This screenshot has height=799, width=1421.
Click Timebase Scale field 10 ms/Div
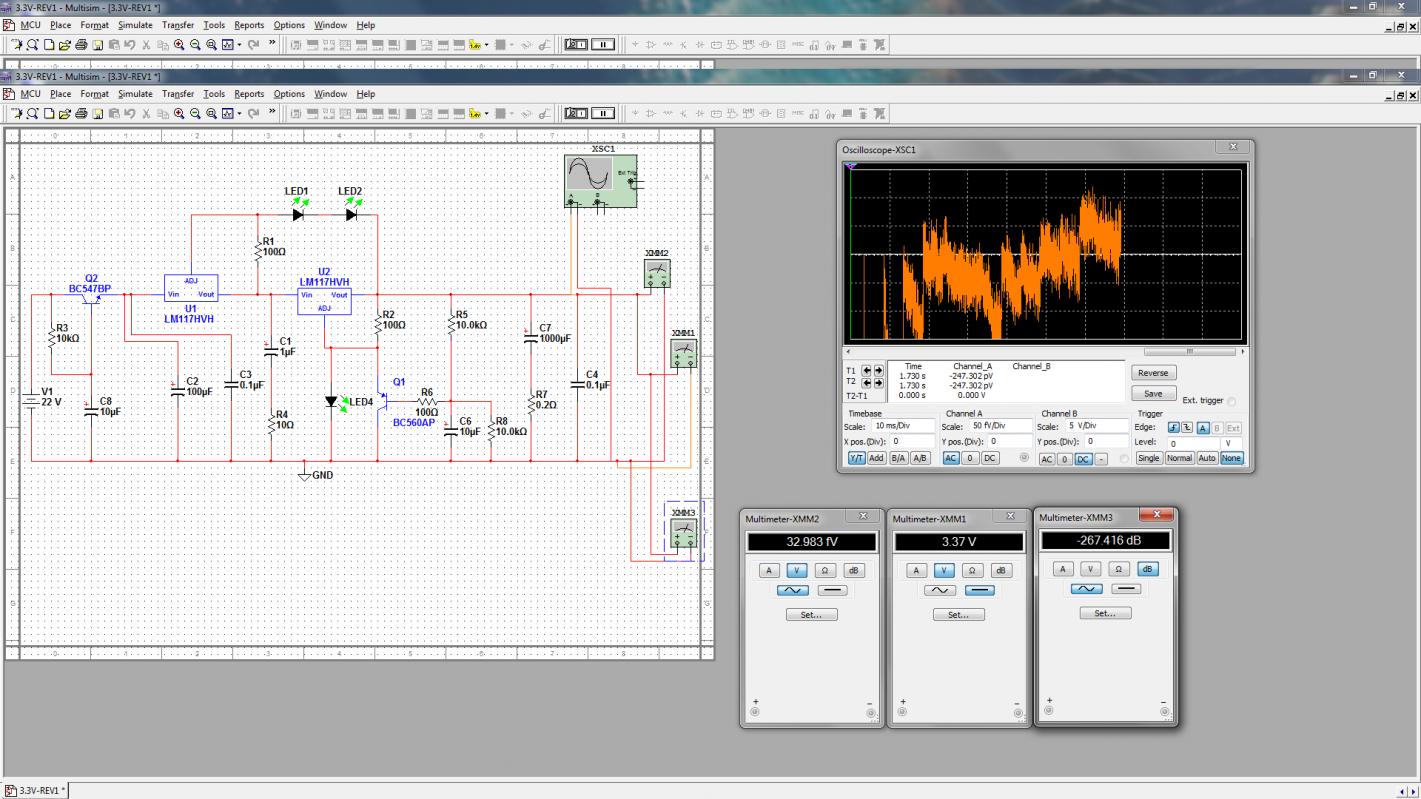pos(903,427)
